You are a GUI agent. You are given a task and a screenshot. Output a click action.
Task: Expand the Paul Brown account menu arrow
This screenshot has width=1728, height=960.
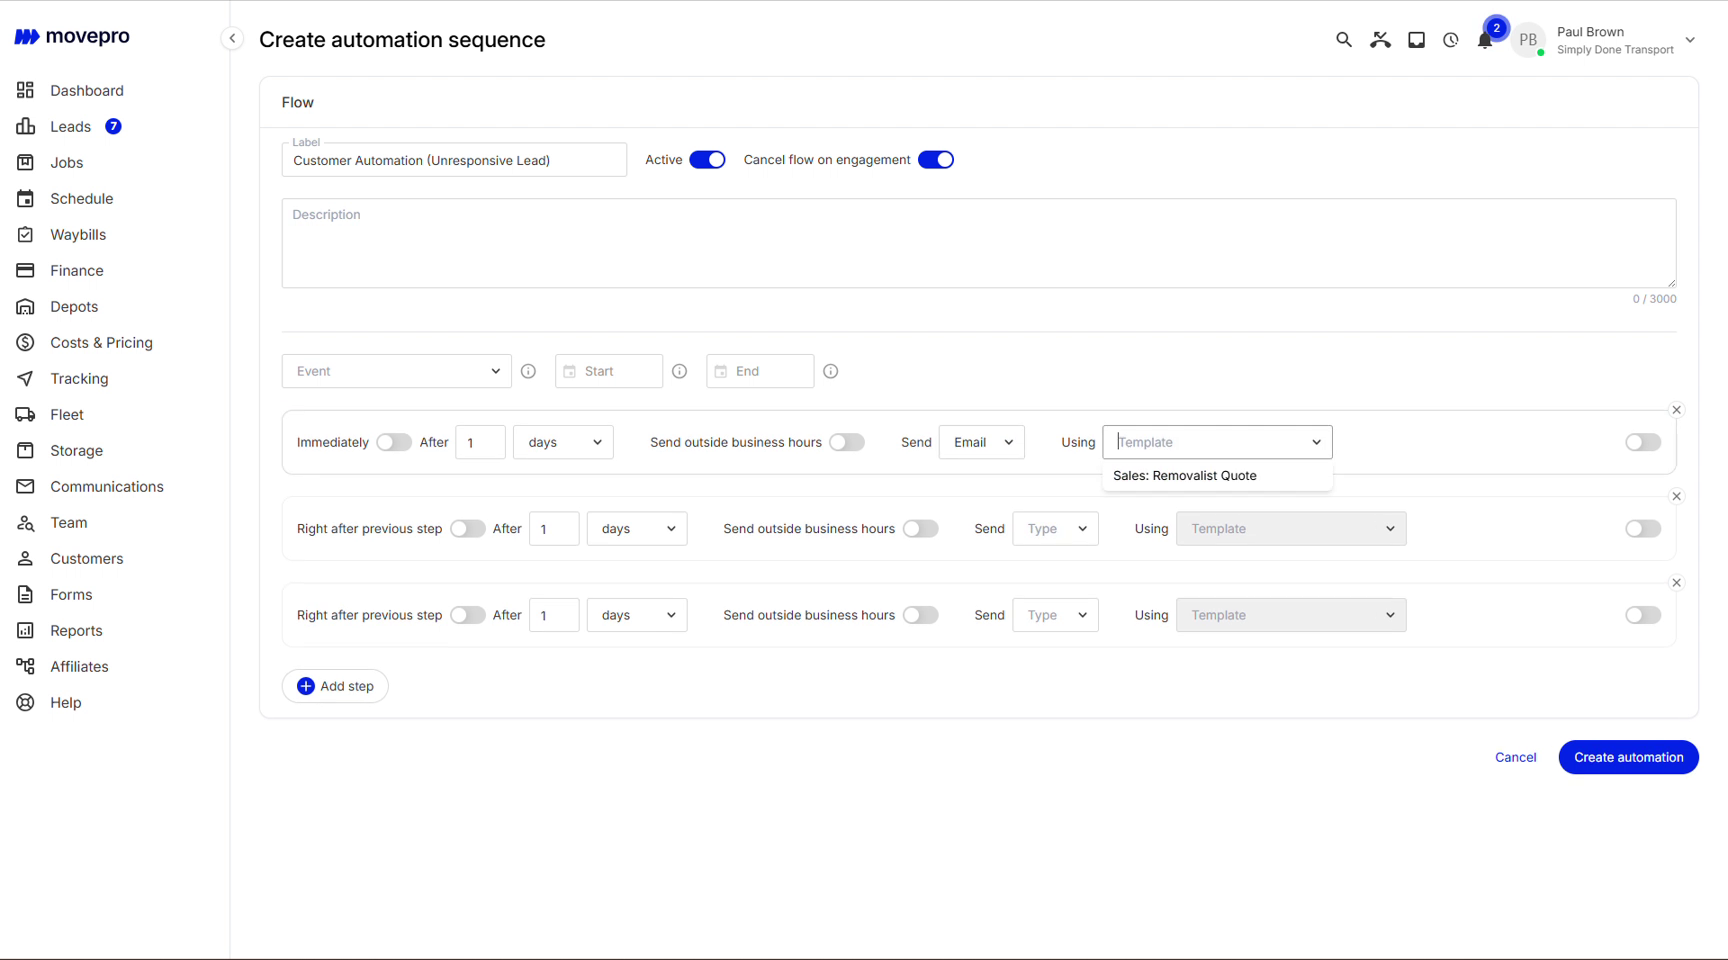[x=1690, y=40]
